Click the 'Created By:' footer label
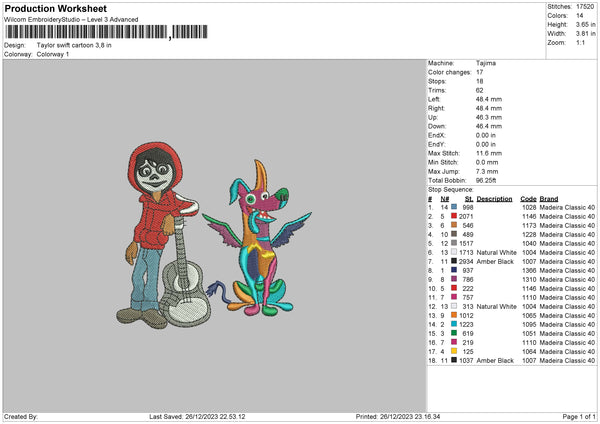The image size is (600, 424). [21, 417]
